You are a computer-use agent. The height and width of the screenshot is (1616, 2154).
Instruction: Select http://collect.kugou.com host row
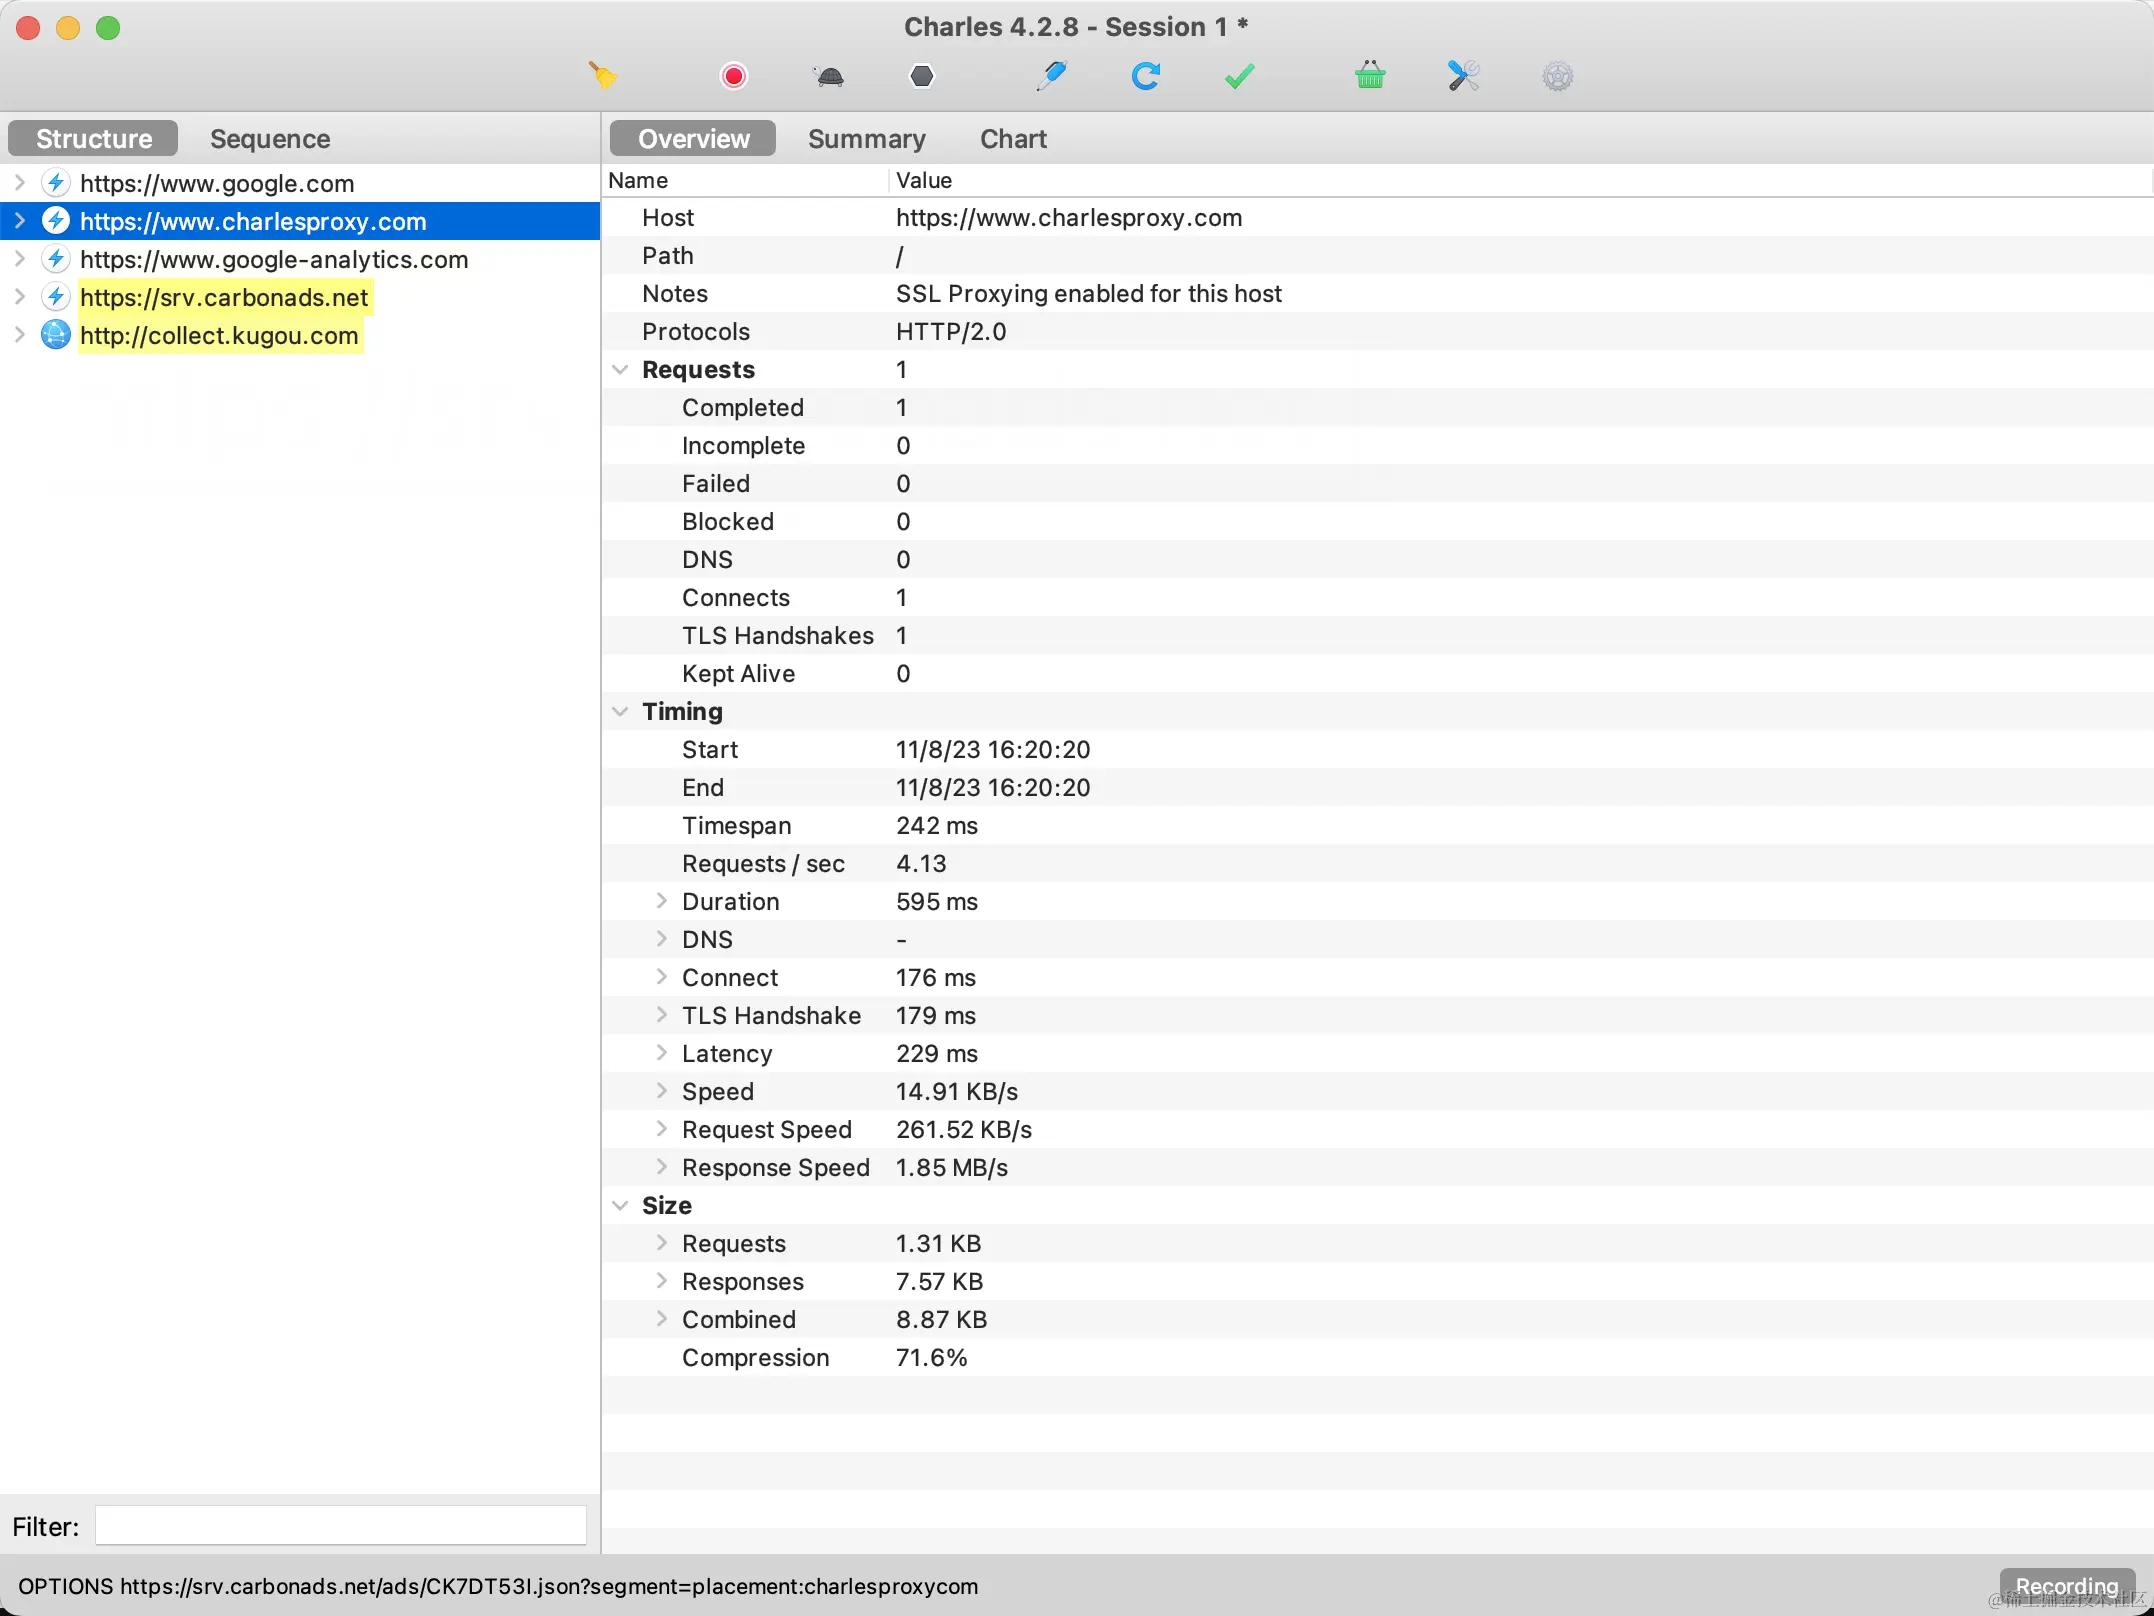click(300, 335)
